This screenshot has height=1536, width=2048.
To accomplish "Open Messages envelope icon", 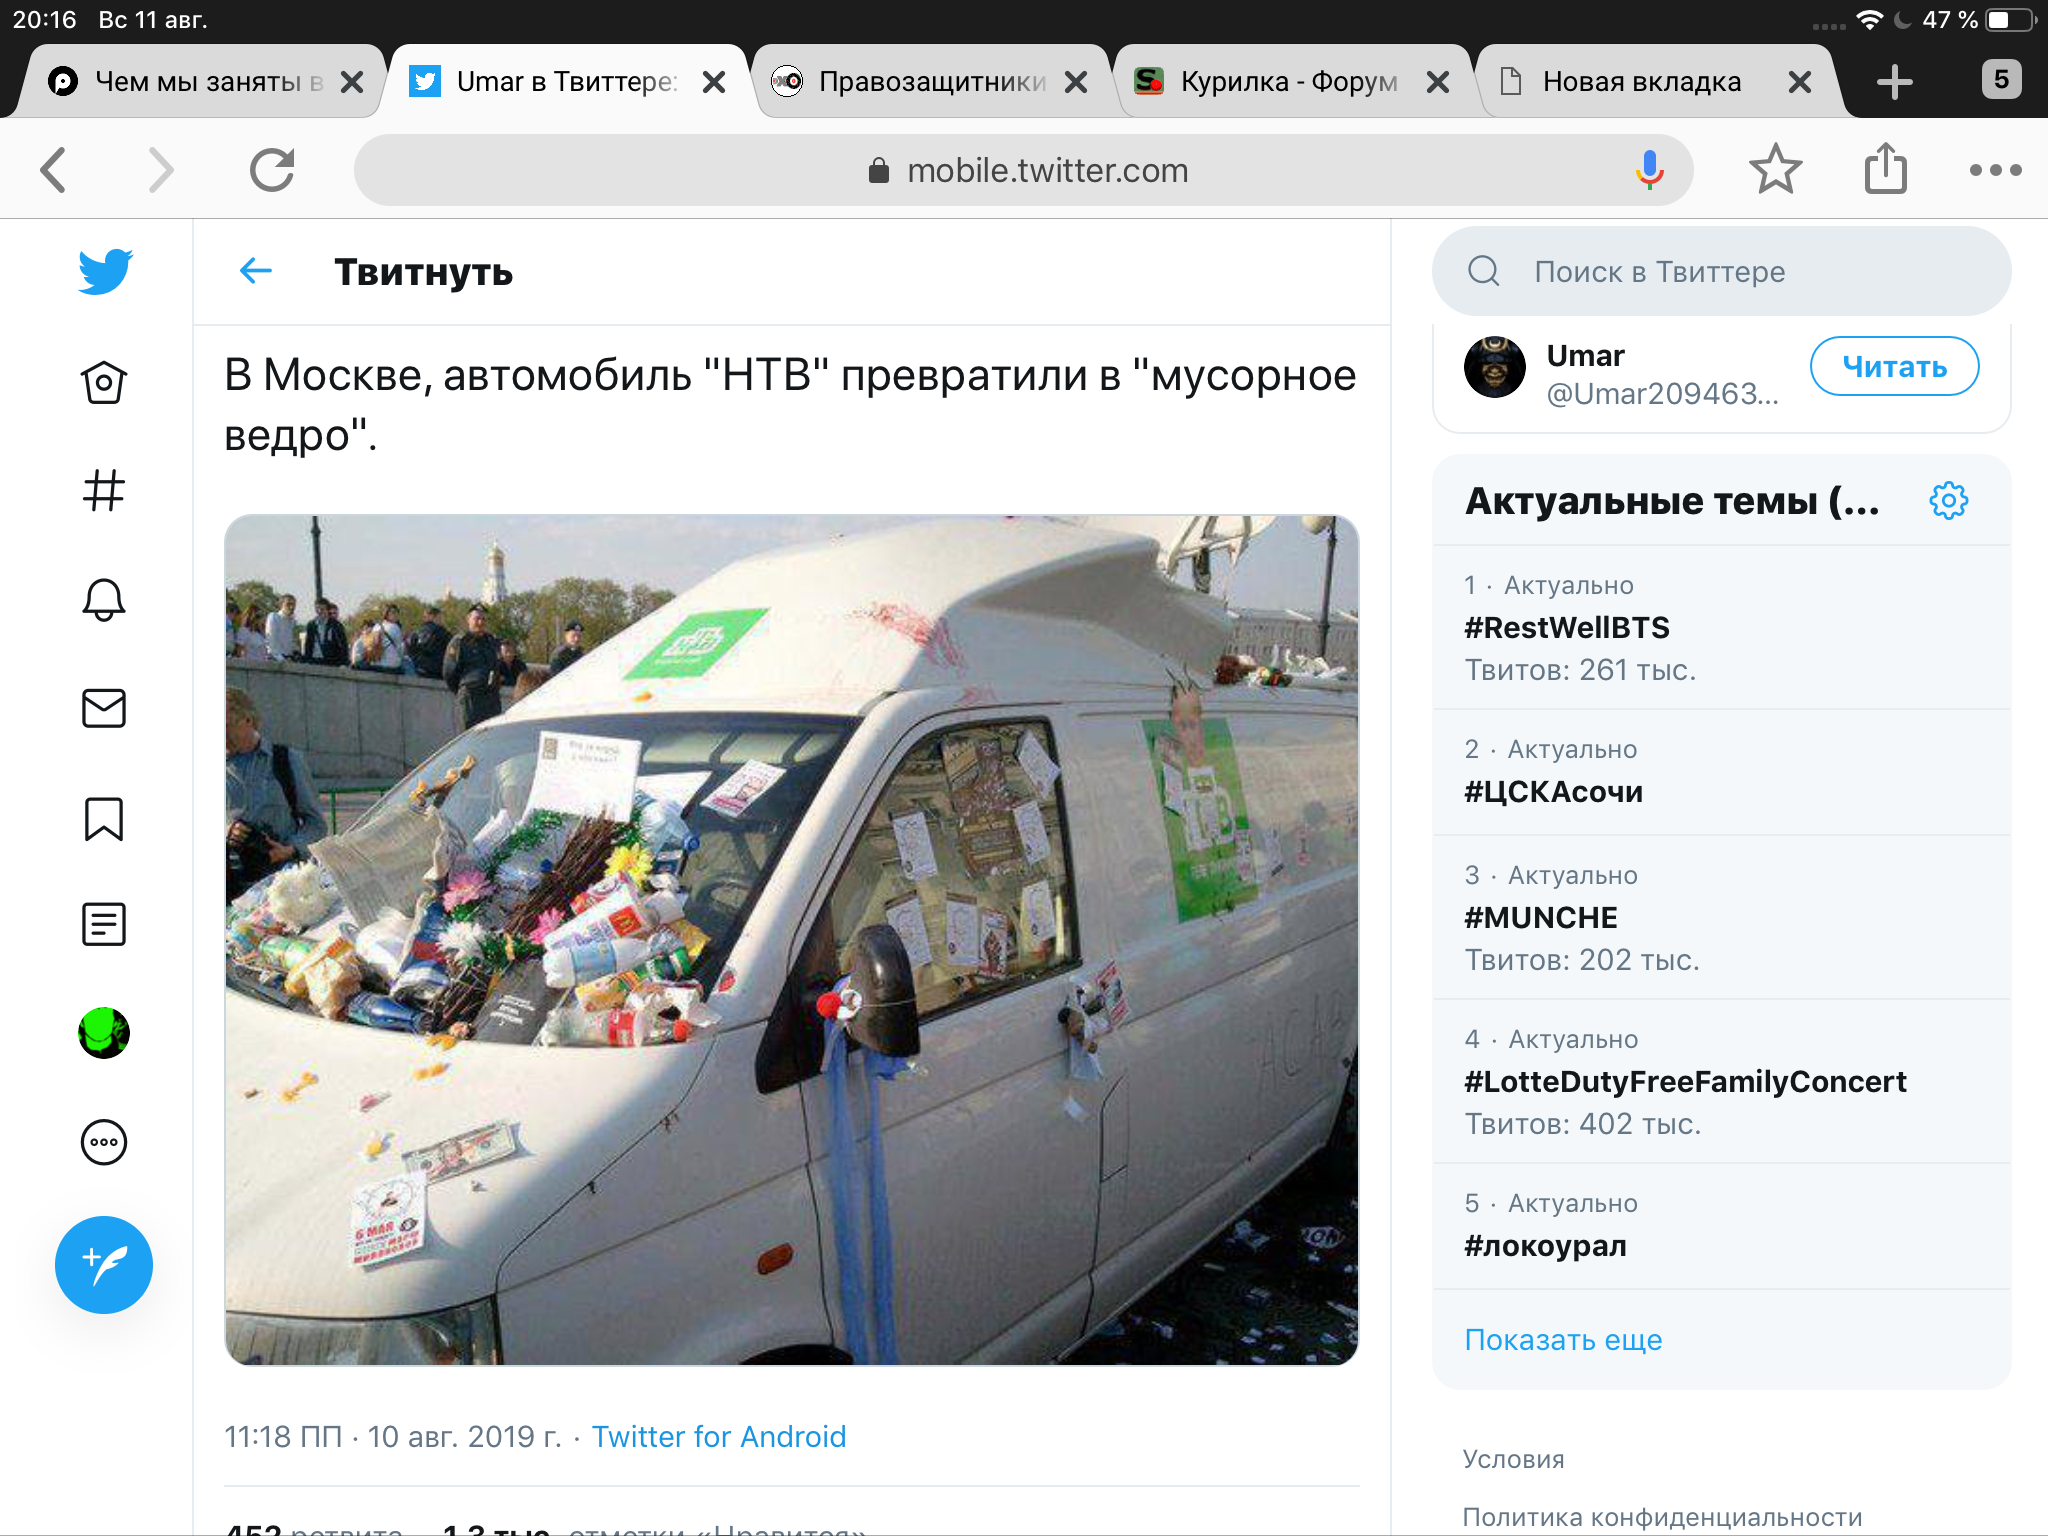I will (x=104, y=708).
